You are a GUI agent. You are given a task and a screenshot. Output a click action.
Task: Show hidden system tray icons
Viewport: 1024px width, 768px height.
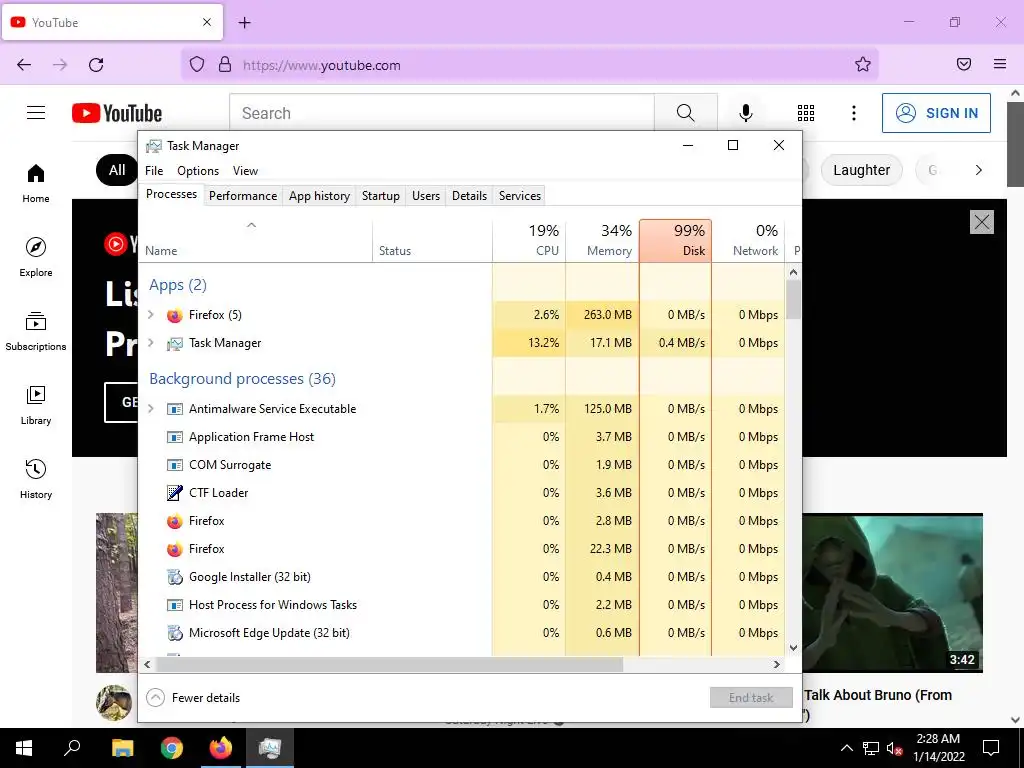[846, 748]
